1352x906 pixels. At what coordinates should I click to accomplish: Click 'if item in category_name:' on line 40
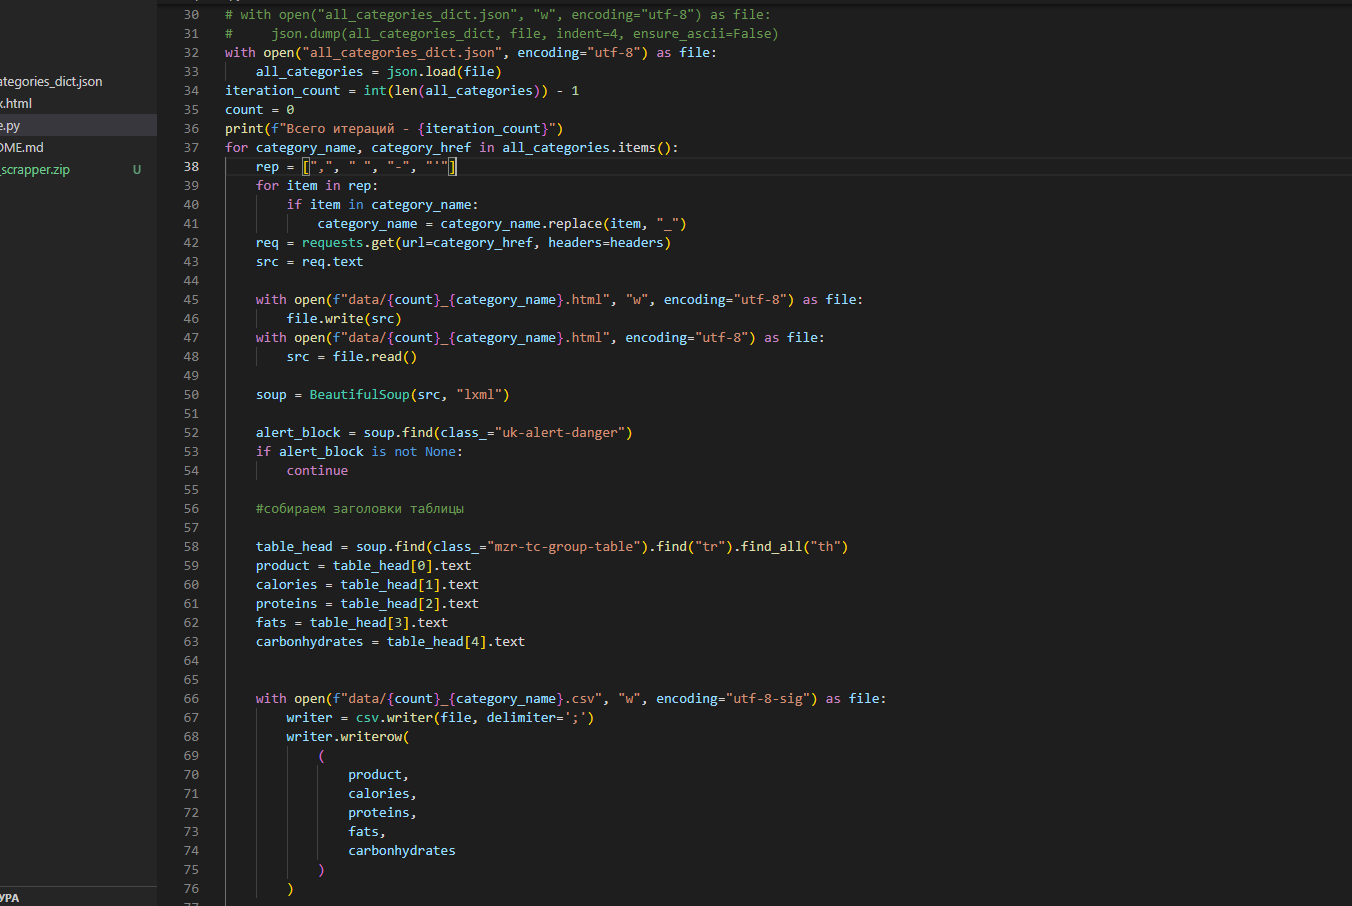coord(383,204)
